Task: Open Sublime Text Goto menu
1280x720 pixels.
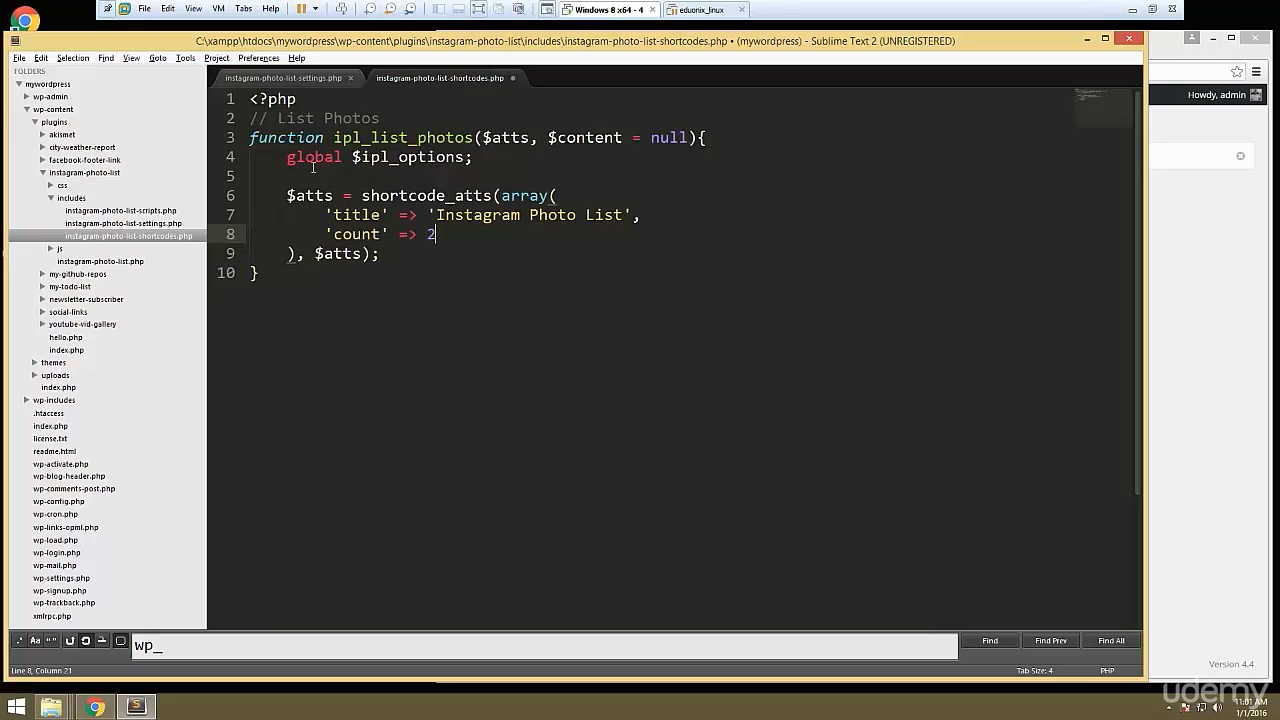Action: tap(158, 58)
